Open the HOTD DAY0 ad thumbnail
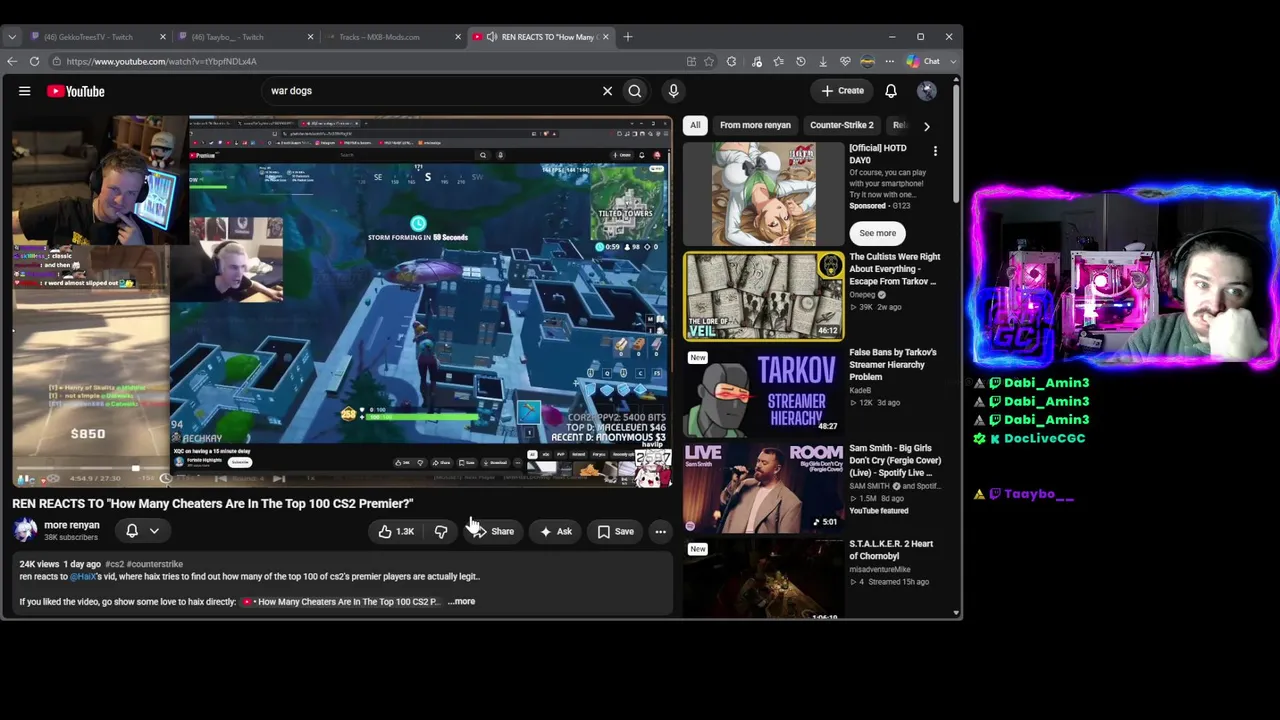This screenshot has width=1280, height=720. tap(764, 193)
